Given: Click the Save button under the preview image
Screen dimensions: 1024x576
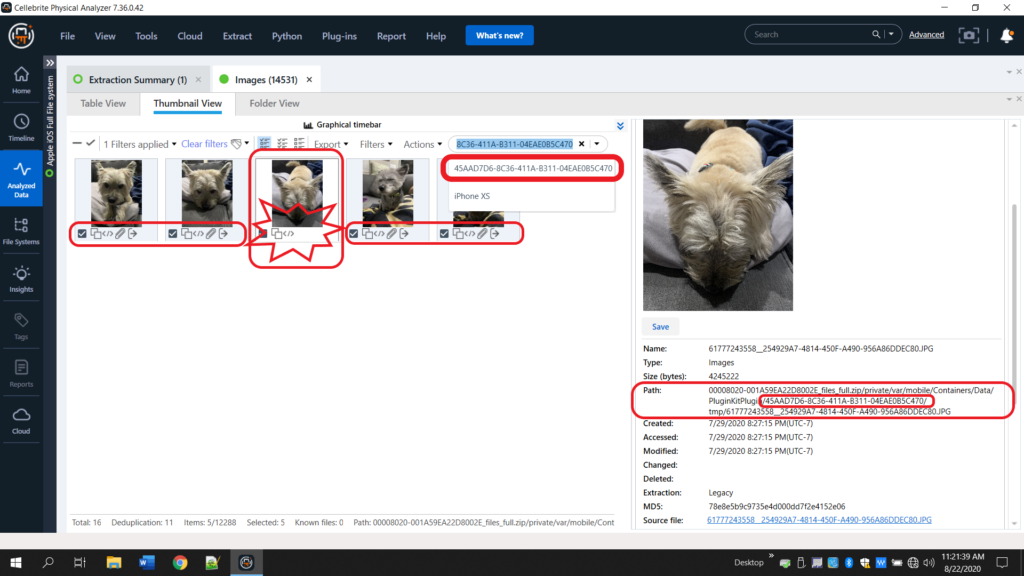Looking at the screenshot, I should coord(660,327).
